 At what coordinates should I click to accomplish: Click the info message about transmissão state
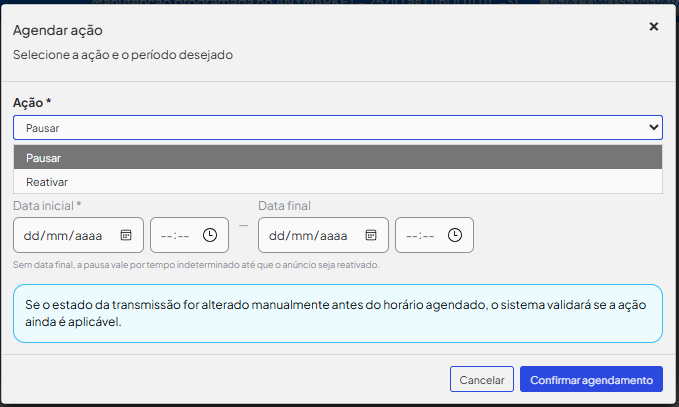pos(338,313)
